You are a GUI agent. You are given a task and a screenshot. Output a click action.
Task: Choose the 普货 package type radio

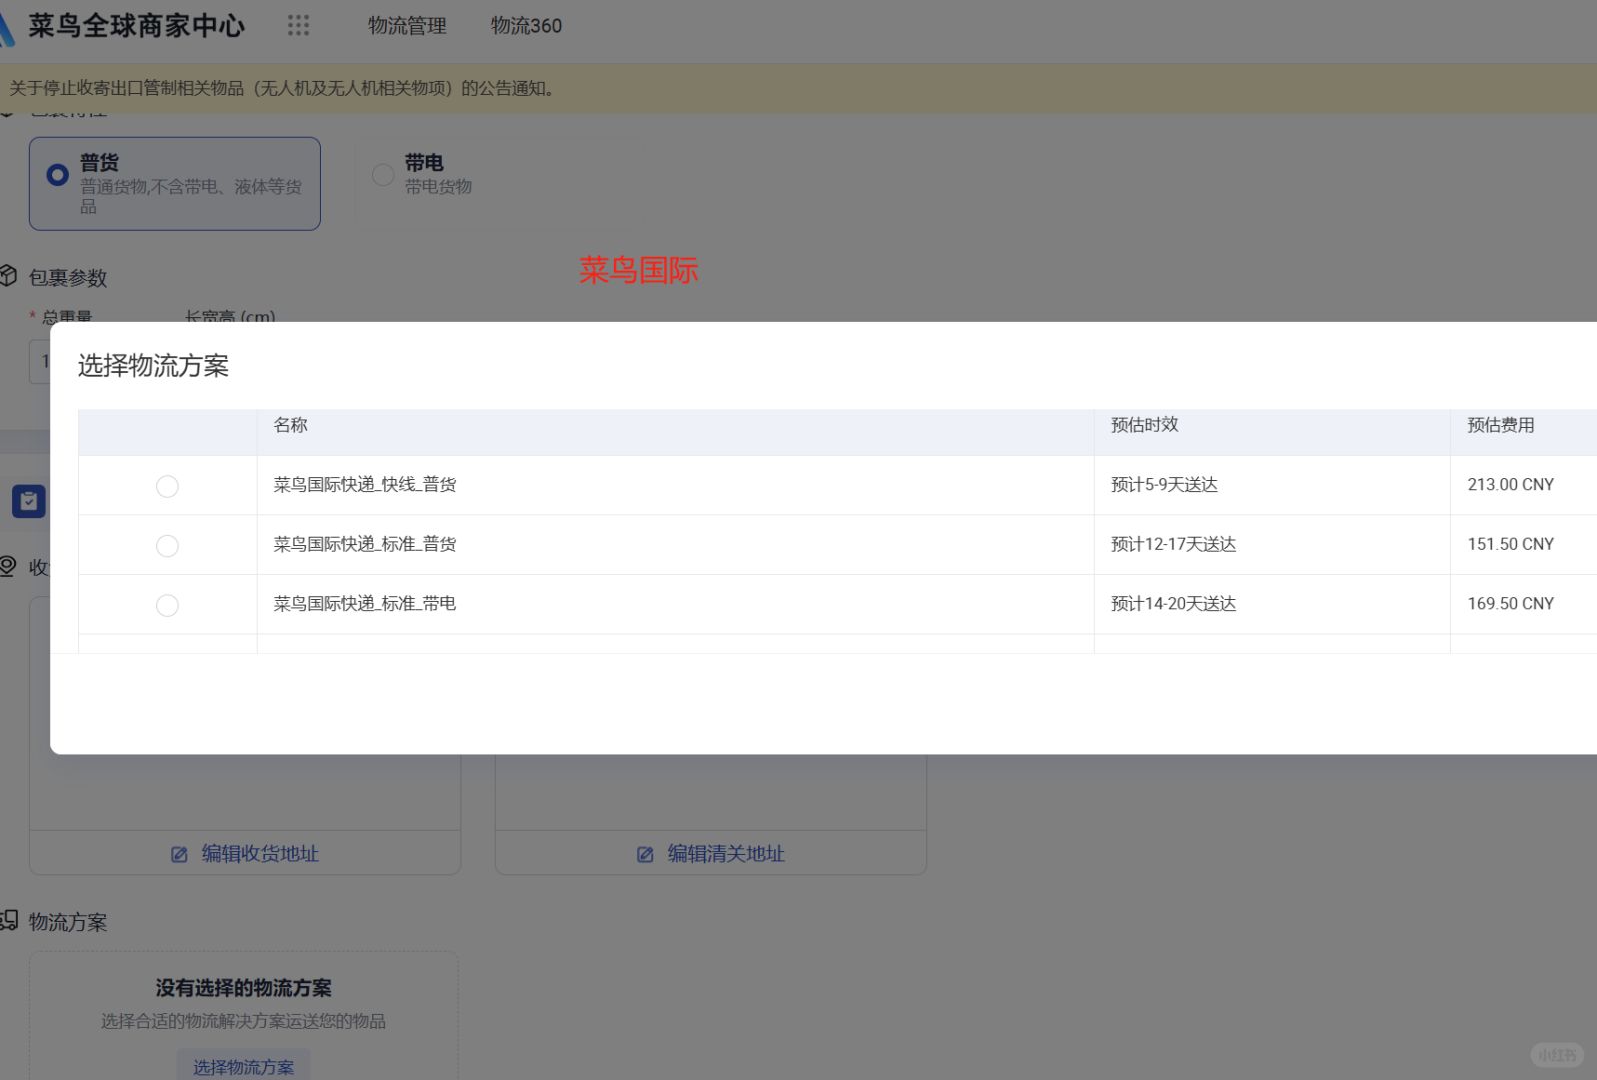point(58,175)
